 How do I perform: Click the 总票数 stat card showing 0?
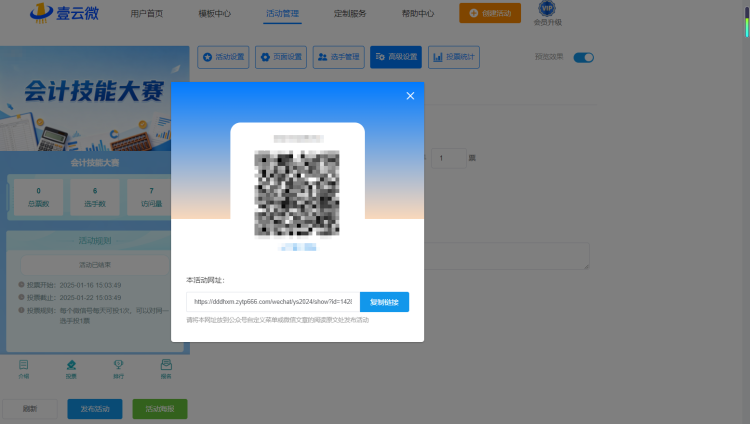(39, 197)
